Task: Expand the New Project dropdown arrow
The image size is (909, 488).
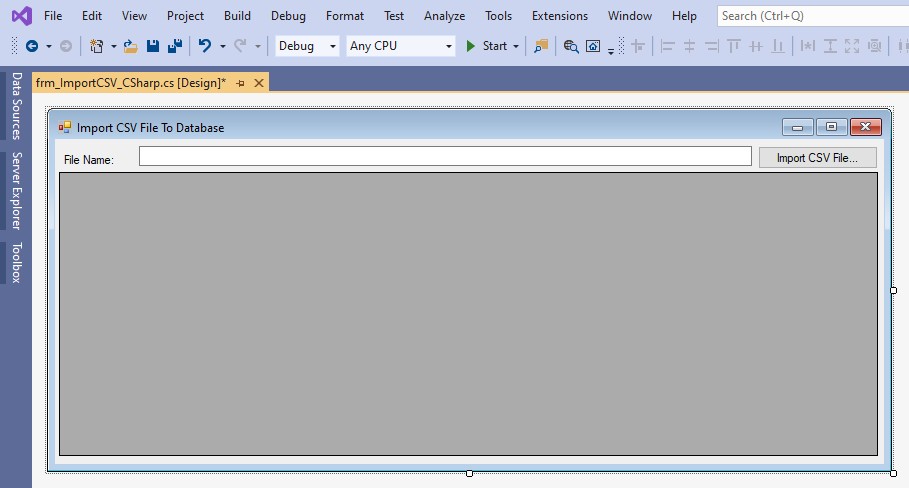Action: coord(114,46)
